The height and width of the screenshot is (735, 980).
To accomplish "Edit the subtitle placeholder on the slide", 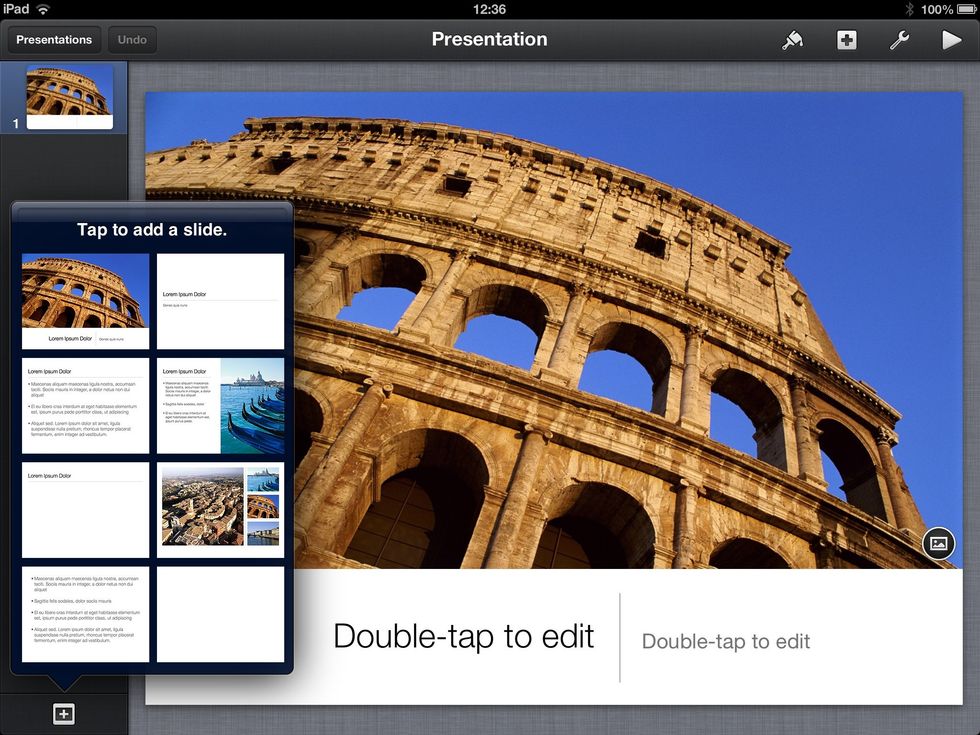I will [x=725, y=641].
